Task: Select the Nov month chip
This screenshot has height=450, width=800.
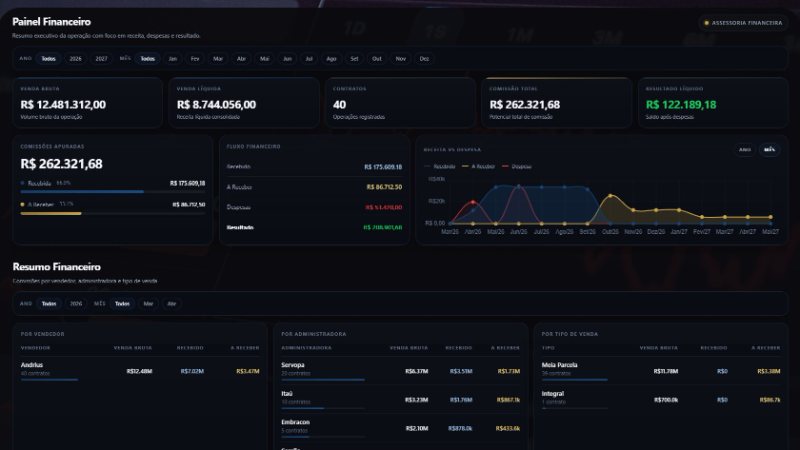Action: click(x=401, y=59)
